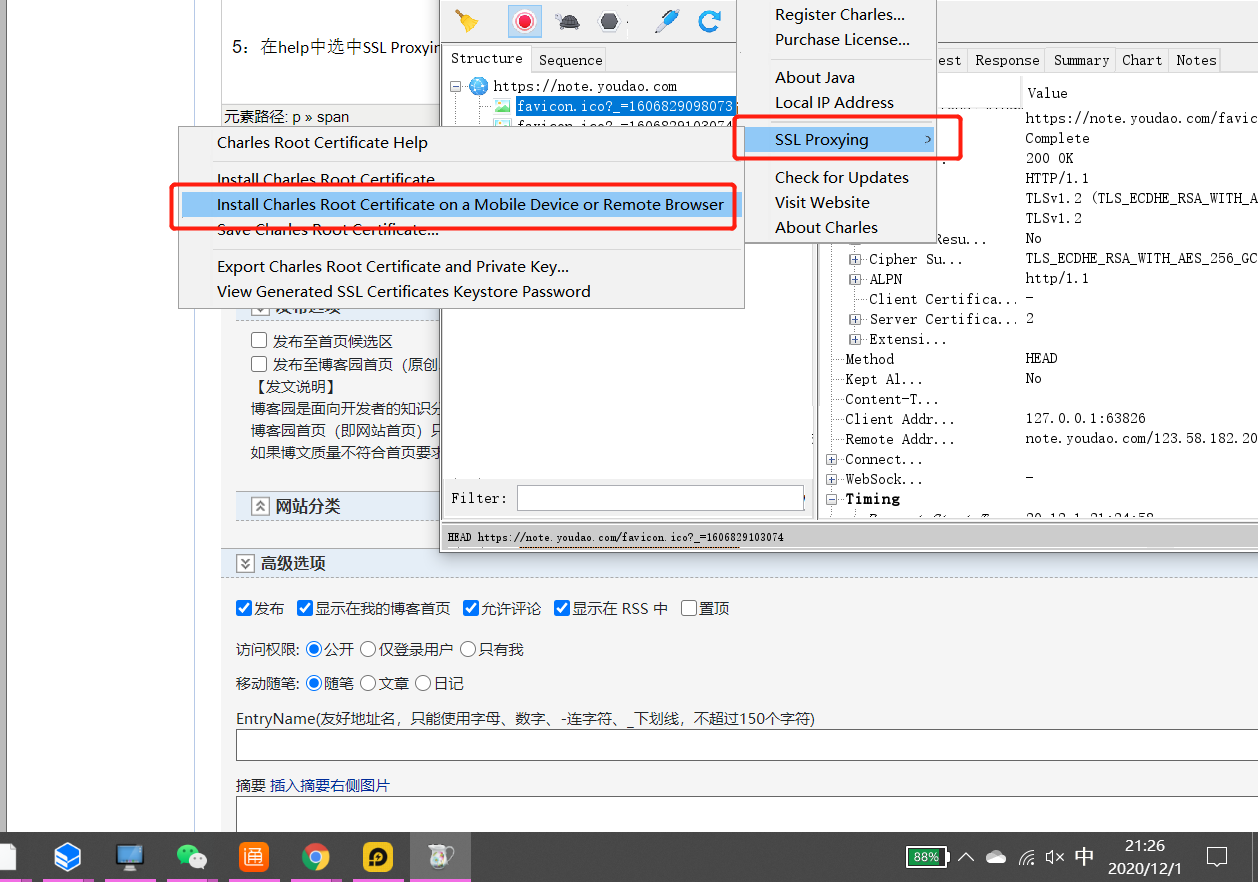The width and height of the screenshot is (1258, 882).
Task: Switch to the Response tab
Action: pyautogui.click(x=1007, y=60)
